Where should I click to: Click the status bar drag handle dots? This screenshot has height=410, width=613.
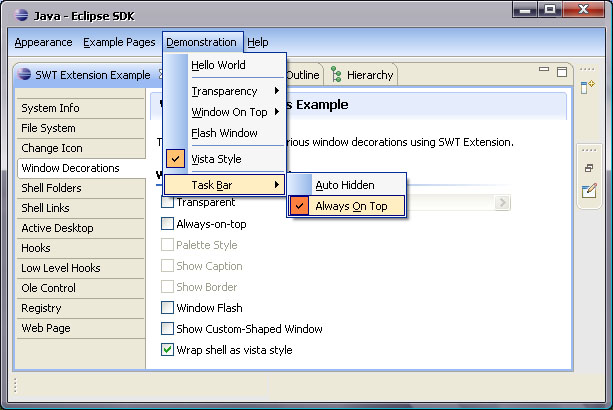click(x=15, y=386)
